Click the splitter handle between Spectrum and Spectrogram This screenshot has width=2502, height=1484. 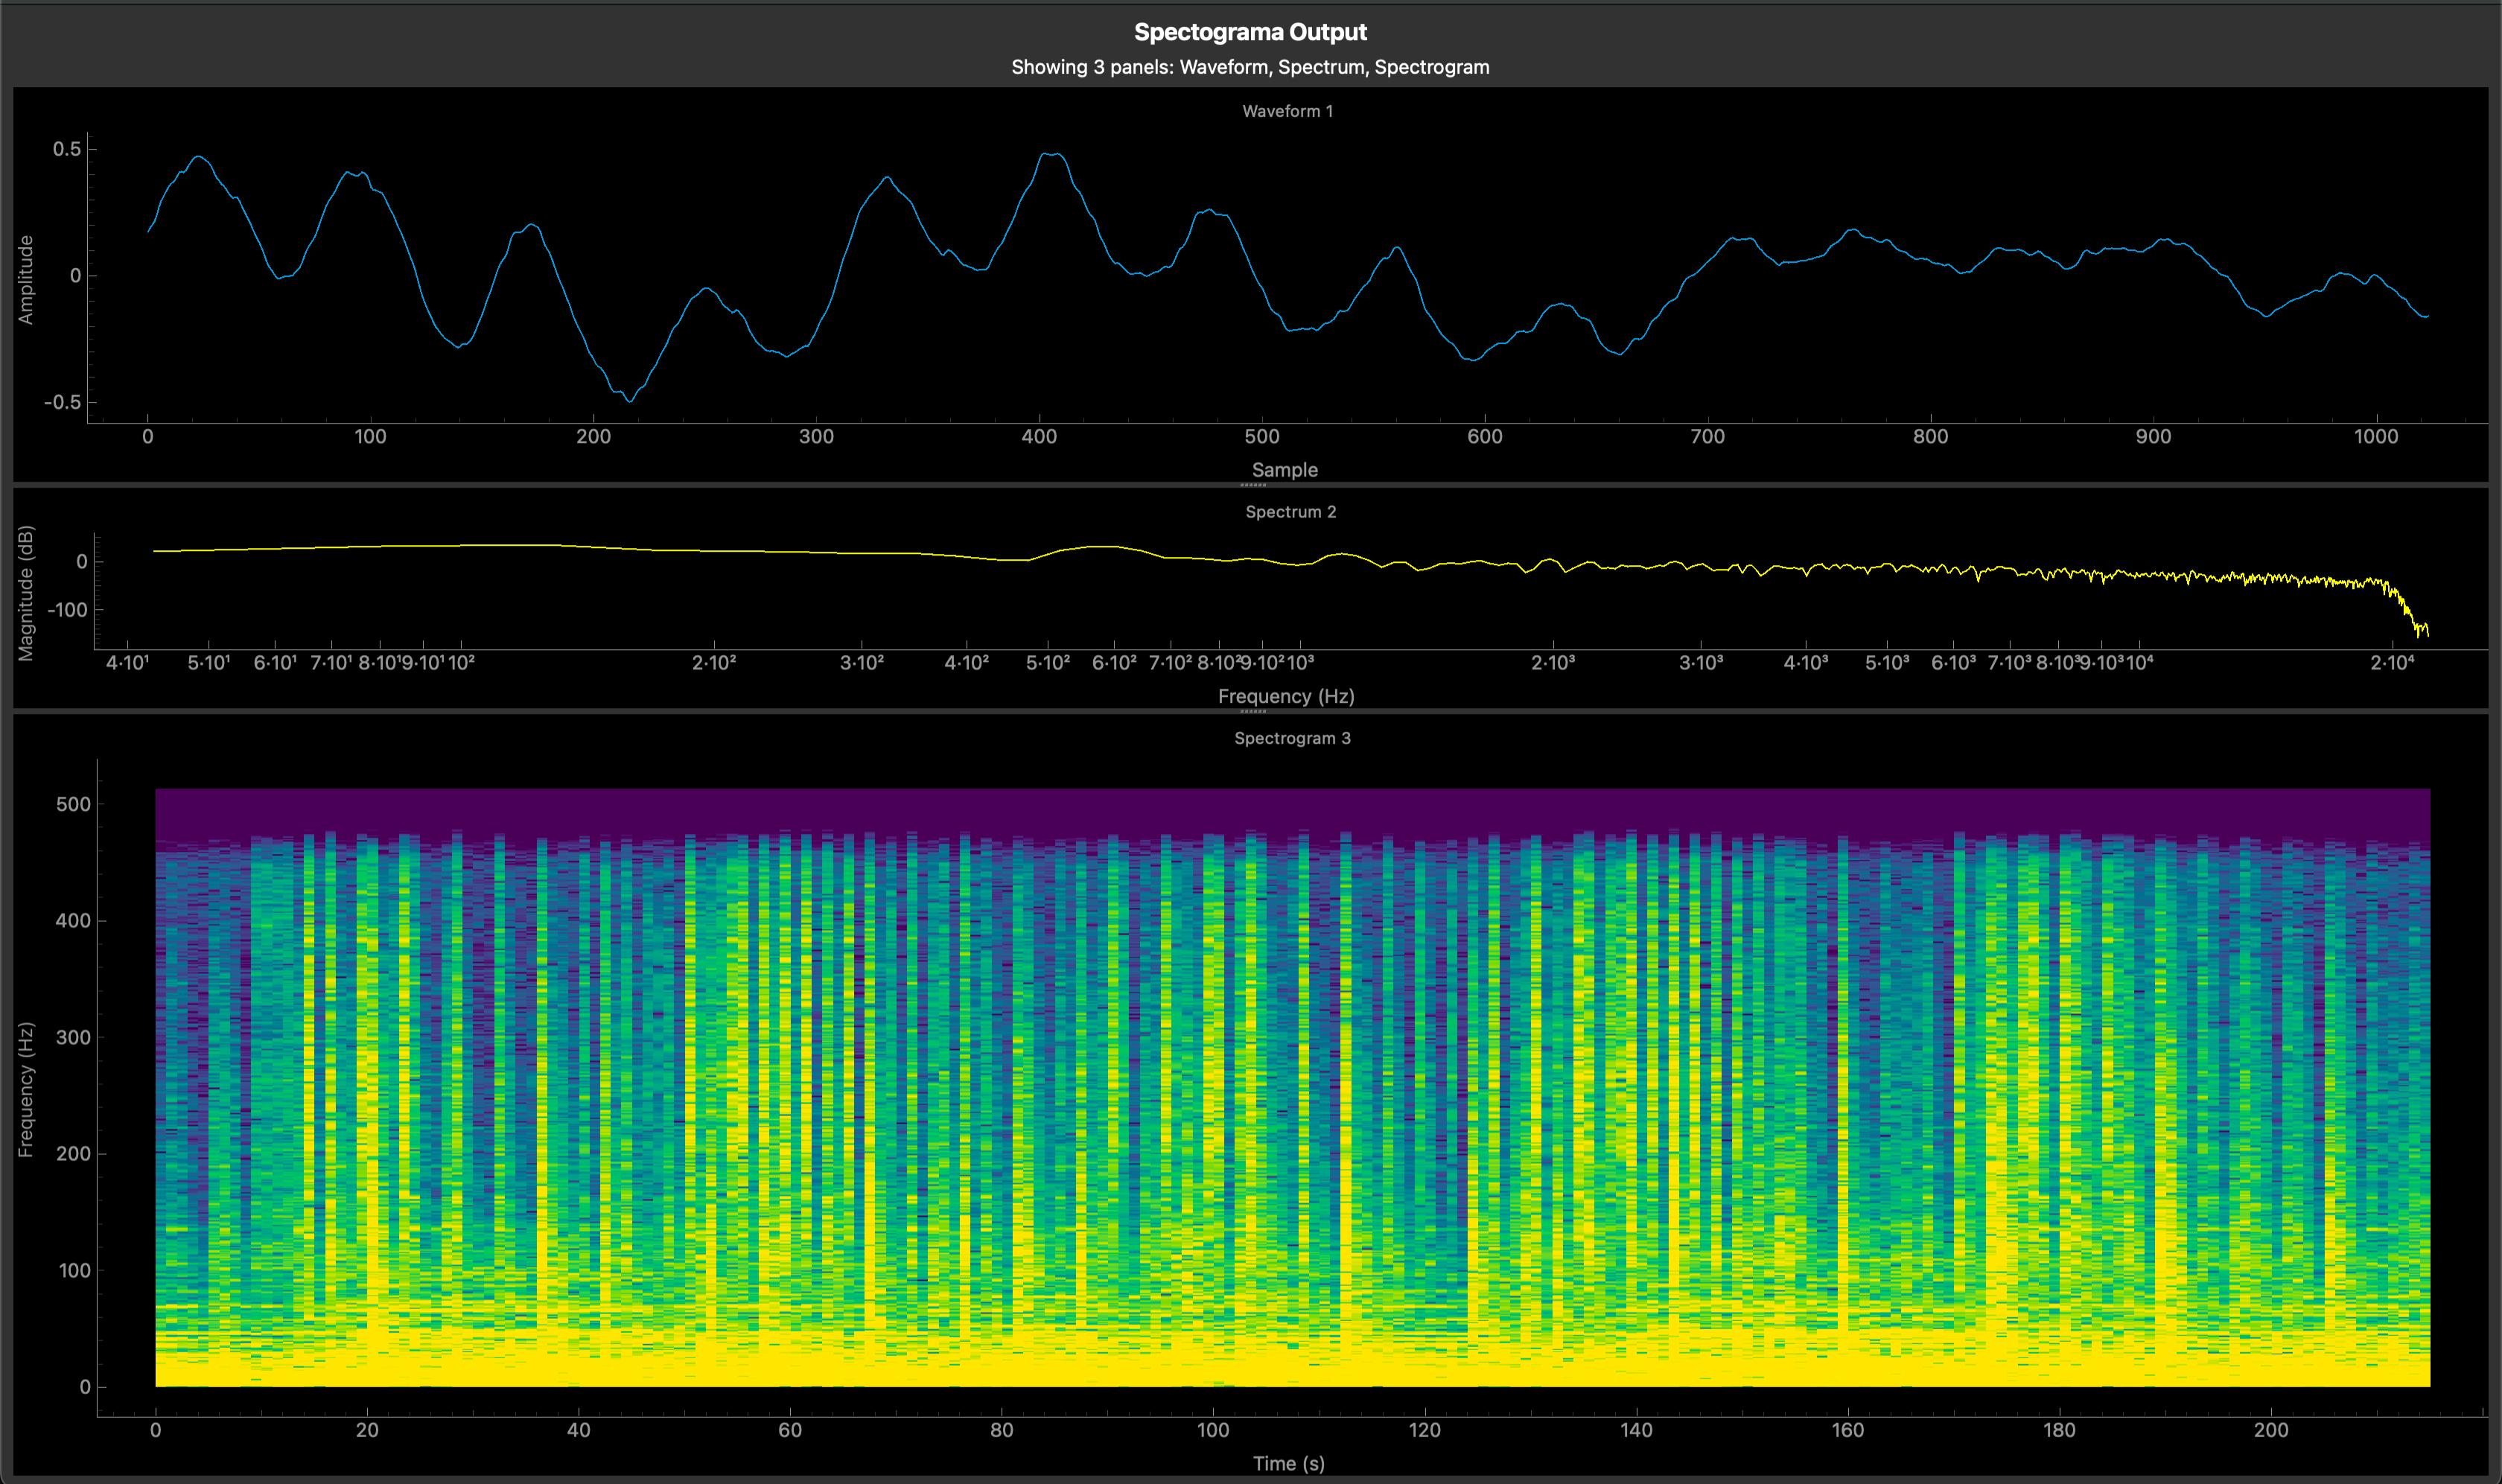(1252, 712)
